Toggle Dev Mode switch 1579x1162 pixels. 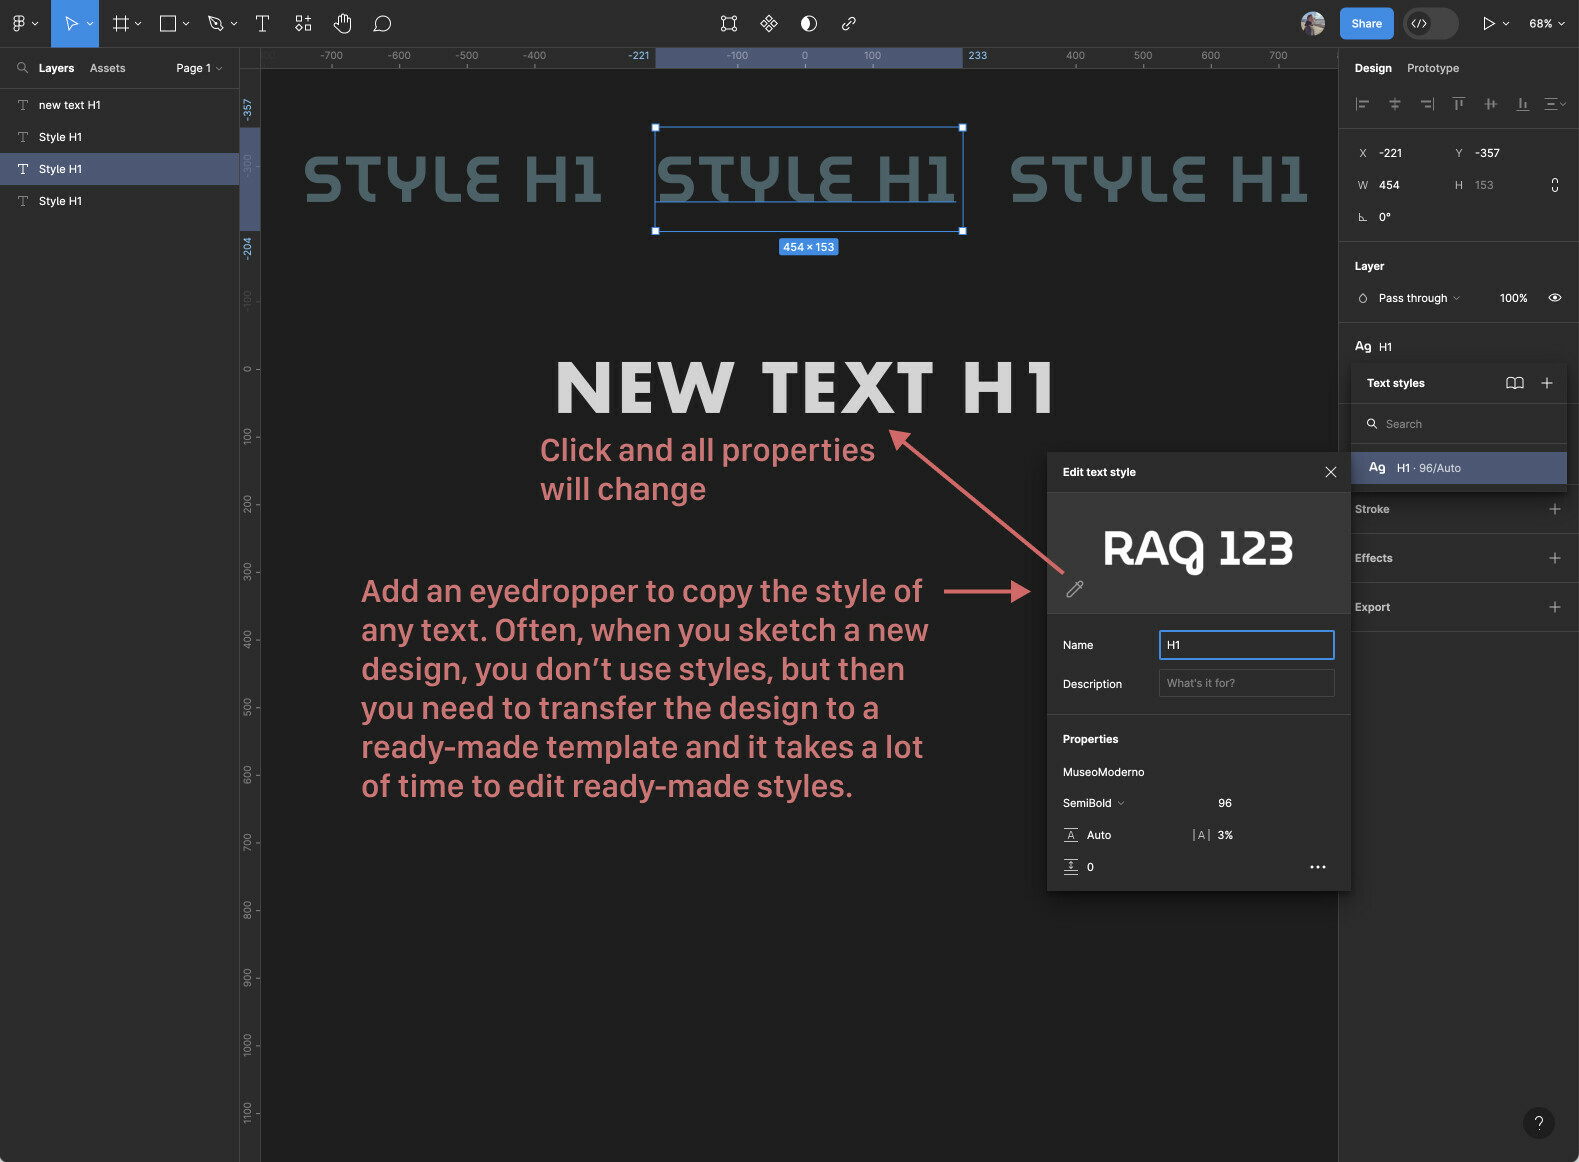1431,23
